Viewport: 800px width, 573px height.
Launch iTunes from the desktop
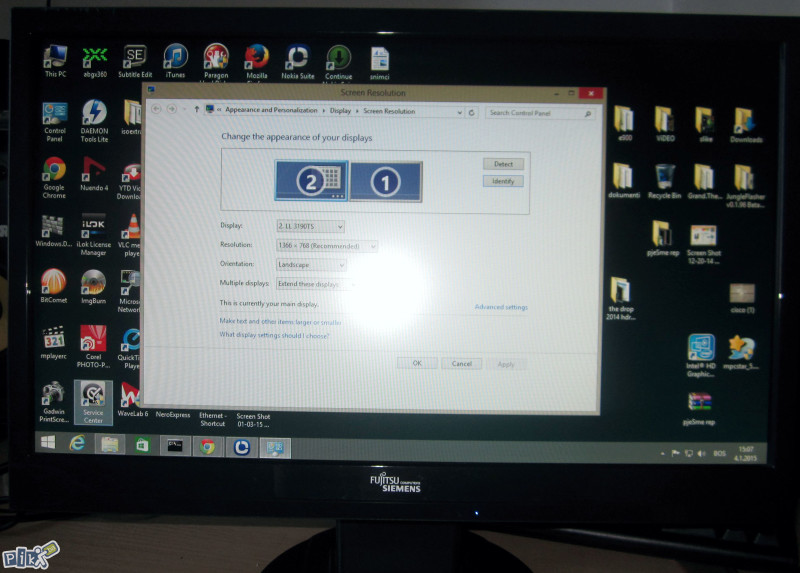point(176,62)
